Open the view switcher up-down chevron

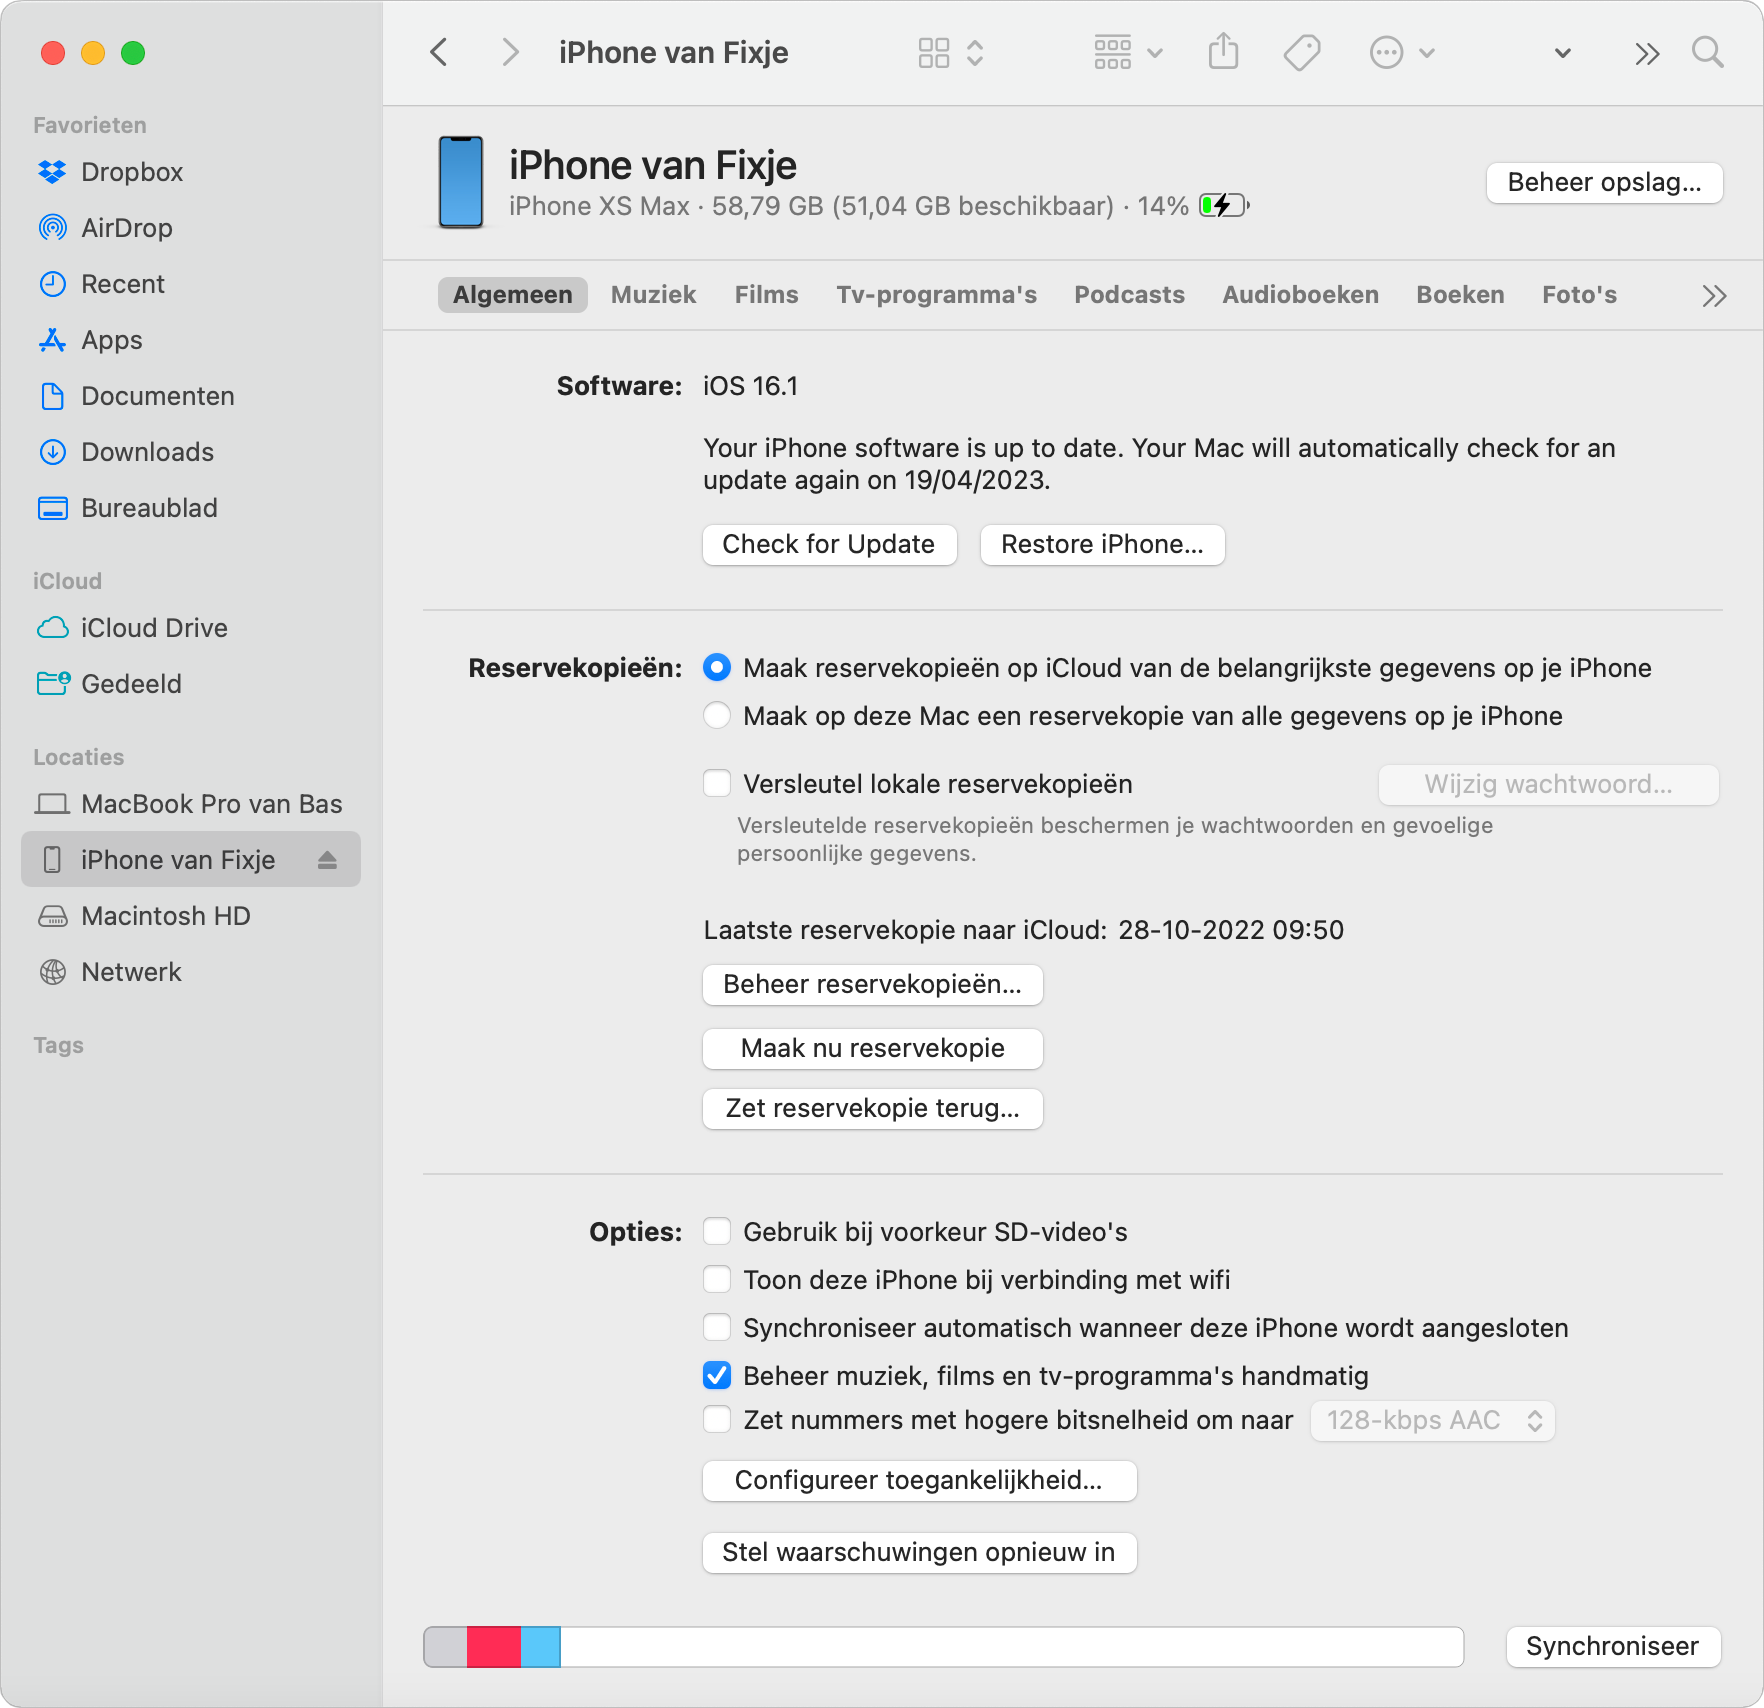point(975,52)
